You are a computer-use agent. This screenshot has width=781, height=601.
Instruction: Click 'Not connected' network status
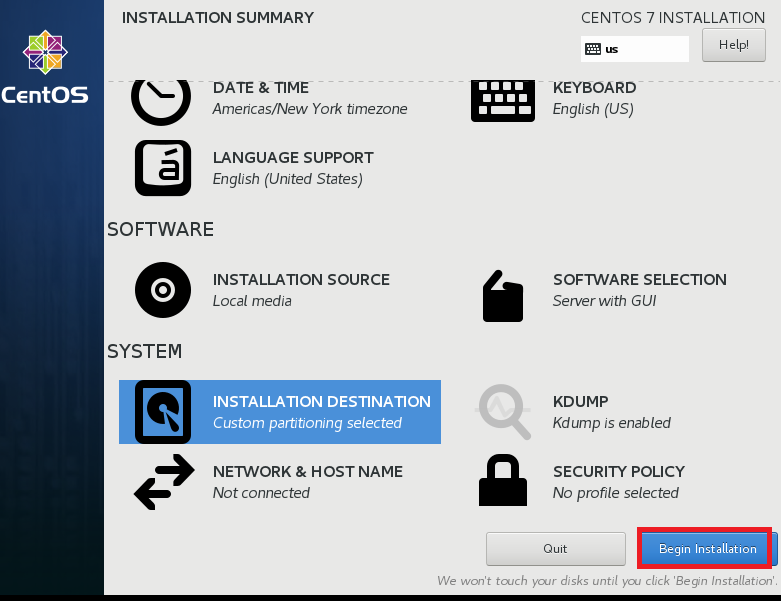pos(261,492)
